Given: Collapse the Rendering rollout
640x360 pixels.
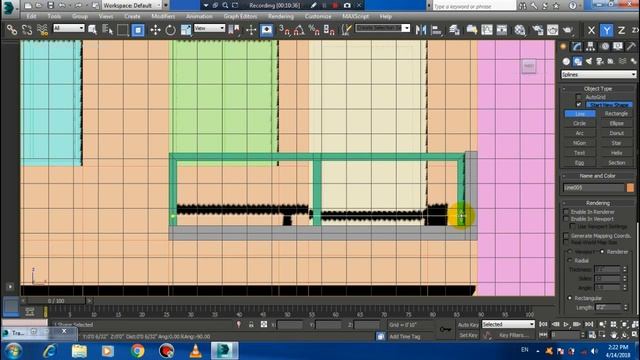Looking at the screenshot, I should click(598, 203).
